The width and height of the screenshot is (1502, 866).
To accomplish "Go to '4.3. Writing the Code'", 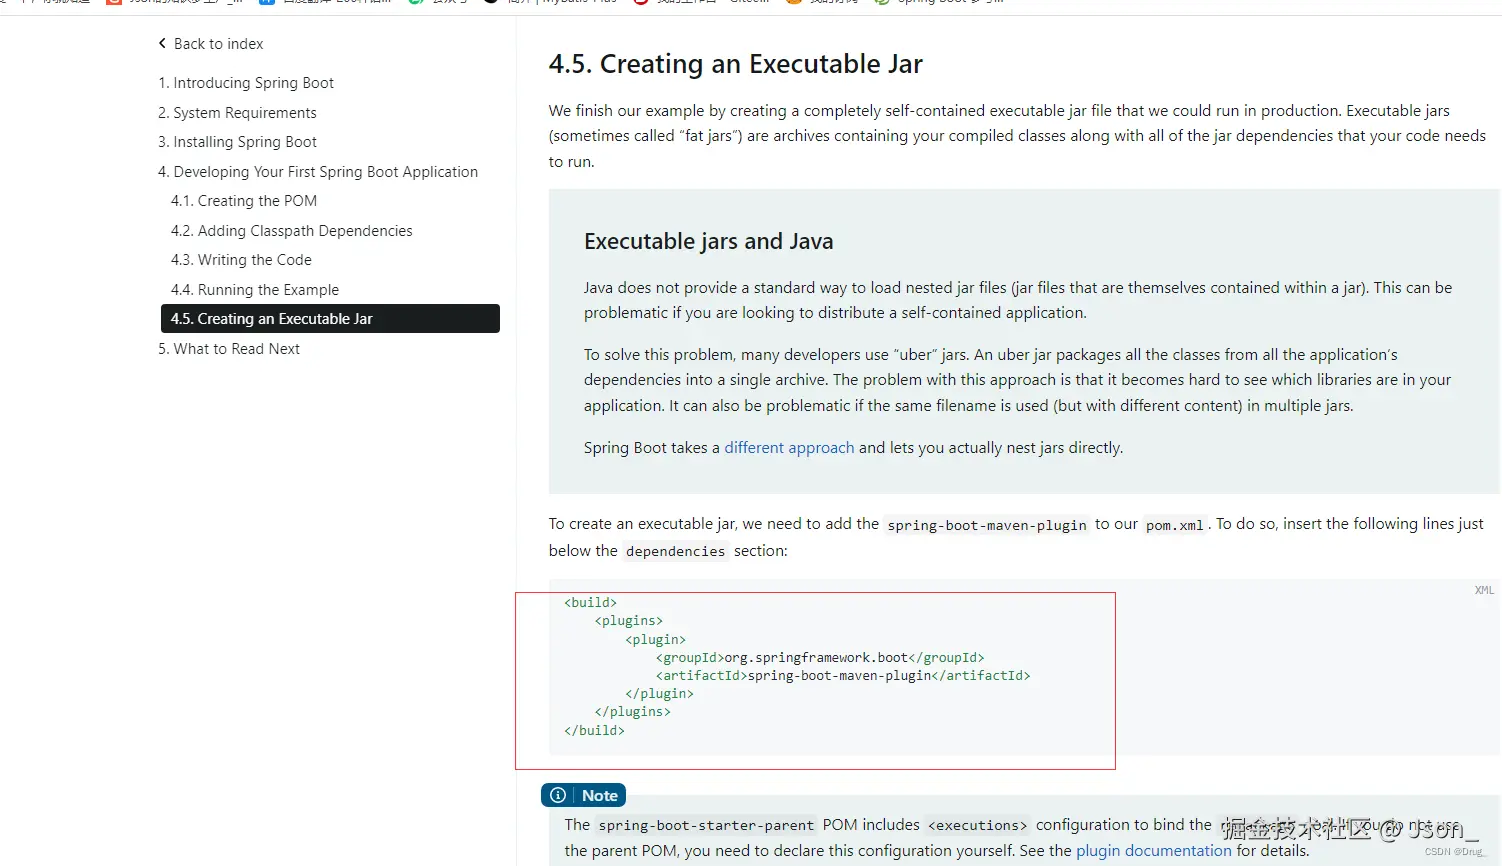I will click(241, 260).
